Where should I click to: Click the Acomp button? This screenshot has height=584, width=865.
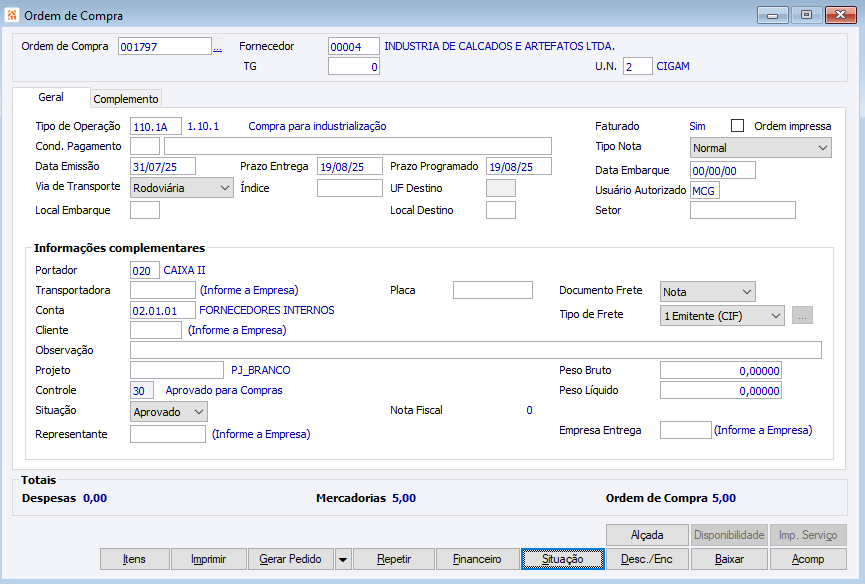pos(808,559)
